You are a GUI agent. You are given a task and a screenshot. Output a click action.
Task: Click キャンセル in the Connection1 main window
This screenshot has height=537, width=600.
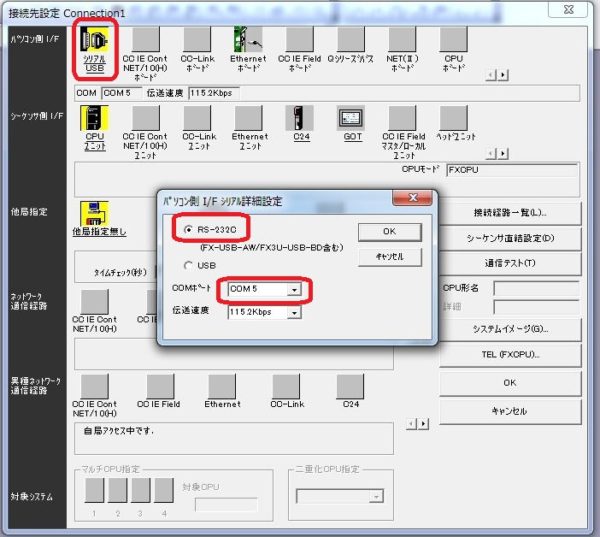click(510, 411)
